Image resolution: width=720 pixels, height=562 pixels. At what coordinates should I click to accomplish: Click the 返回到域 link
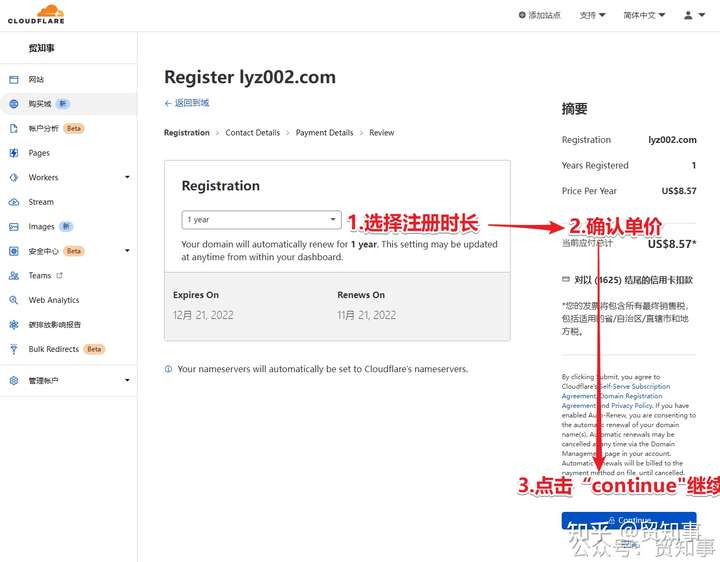coord(192,103)
